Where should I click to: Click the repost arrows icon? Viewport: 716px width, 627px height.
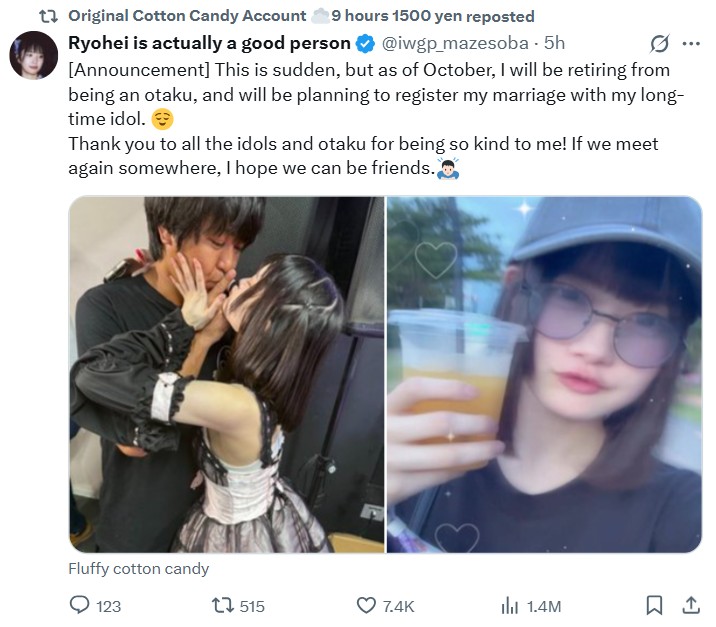coord(223,606)
